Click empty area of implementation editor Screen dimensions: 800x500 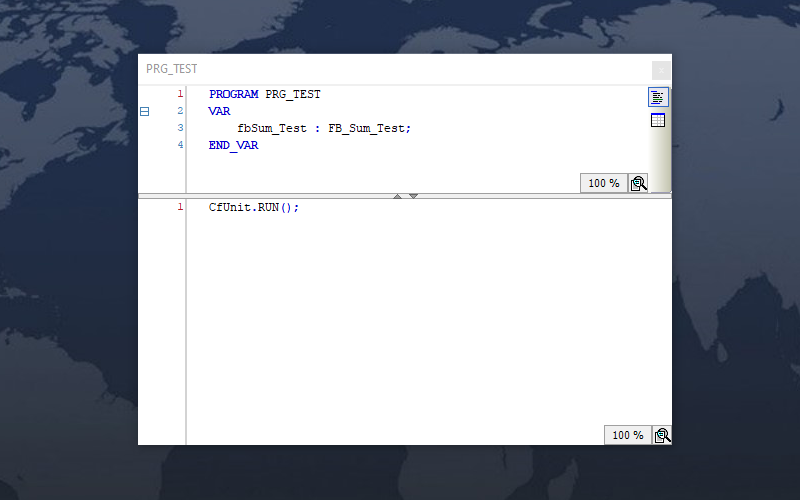420,320
